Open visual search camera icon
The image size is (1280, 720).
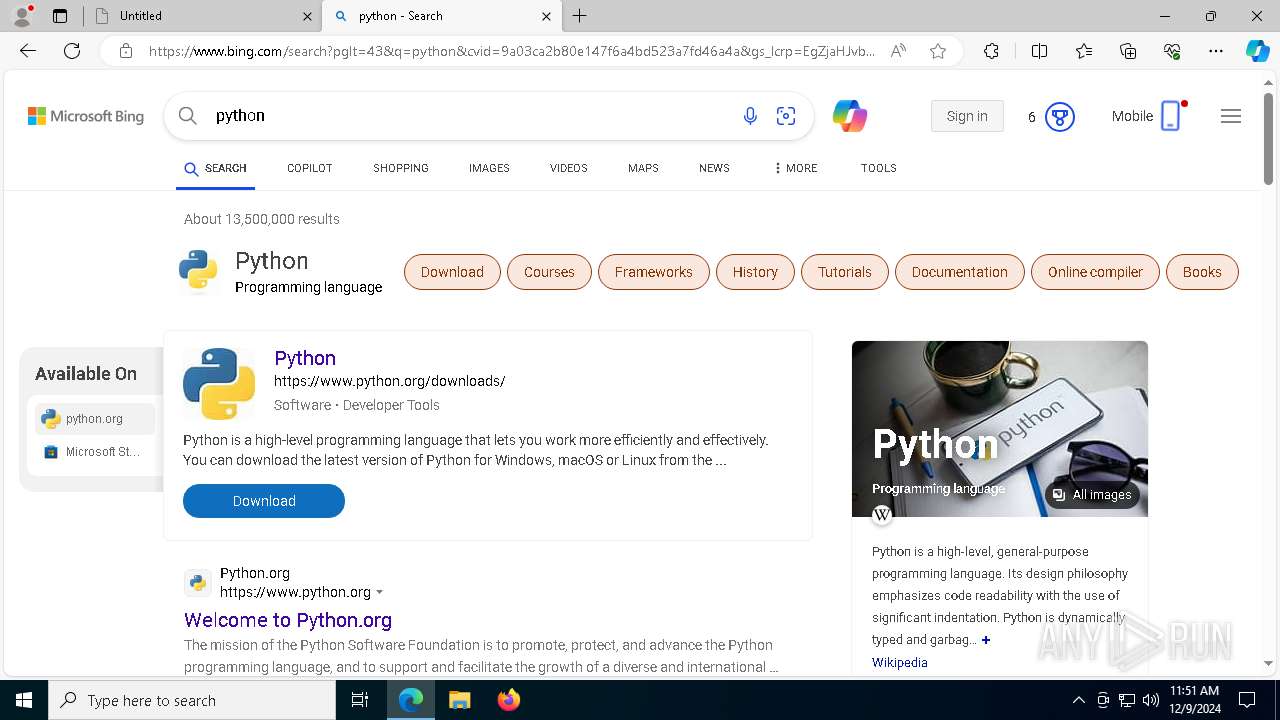(x=786, y=116)
